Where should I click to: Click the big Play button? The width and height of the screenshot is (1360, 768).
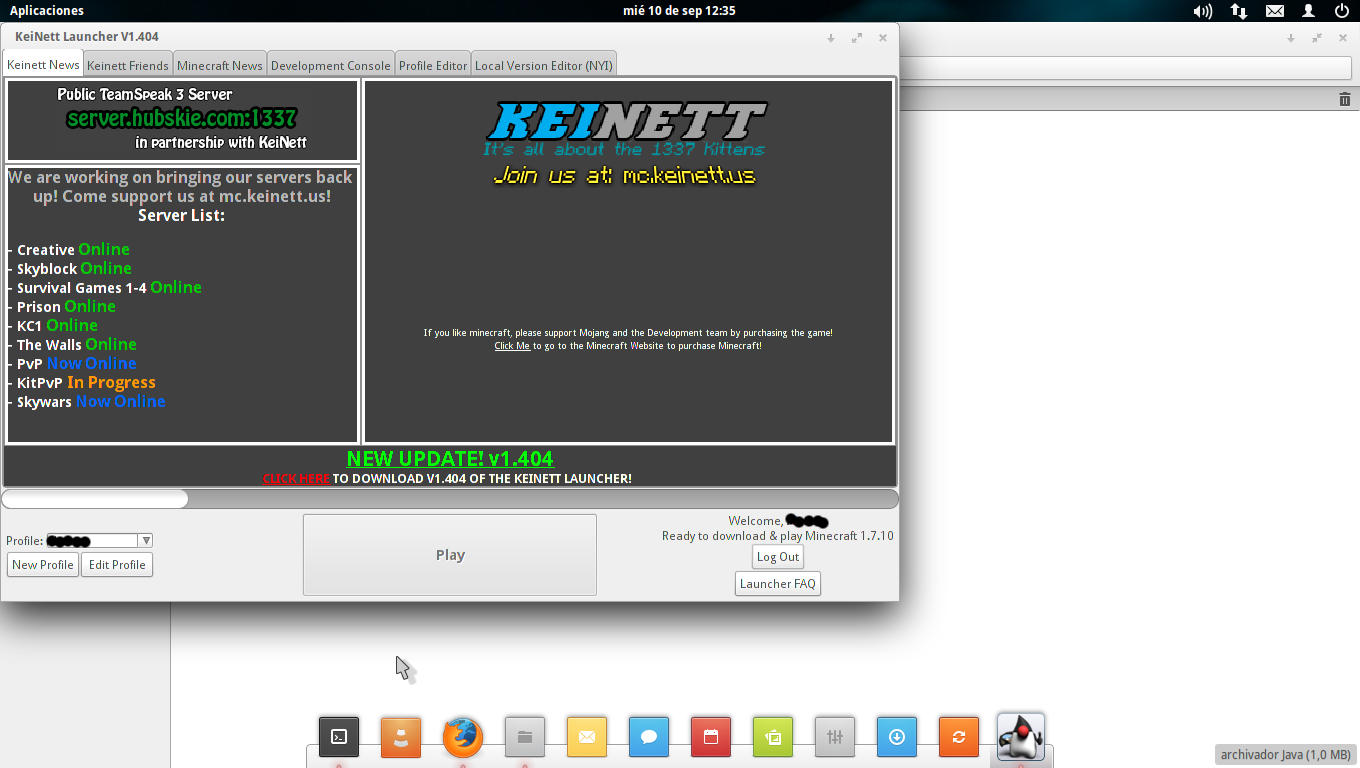[x=450, y=555]
